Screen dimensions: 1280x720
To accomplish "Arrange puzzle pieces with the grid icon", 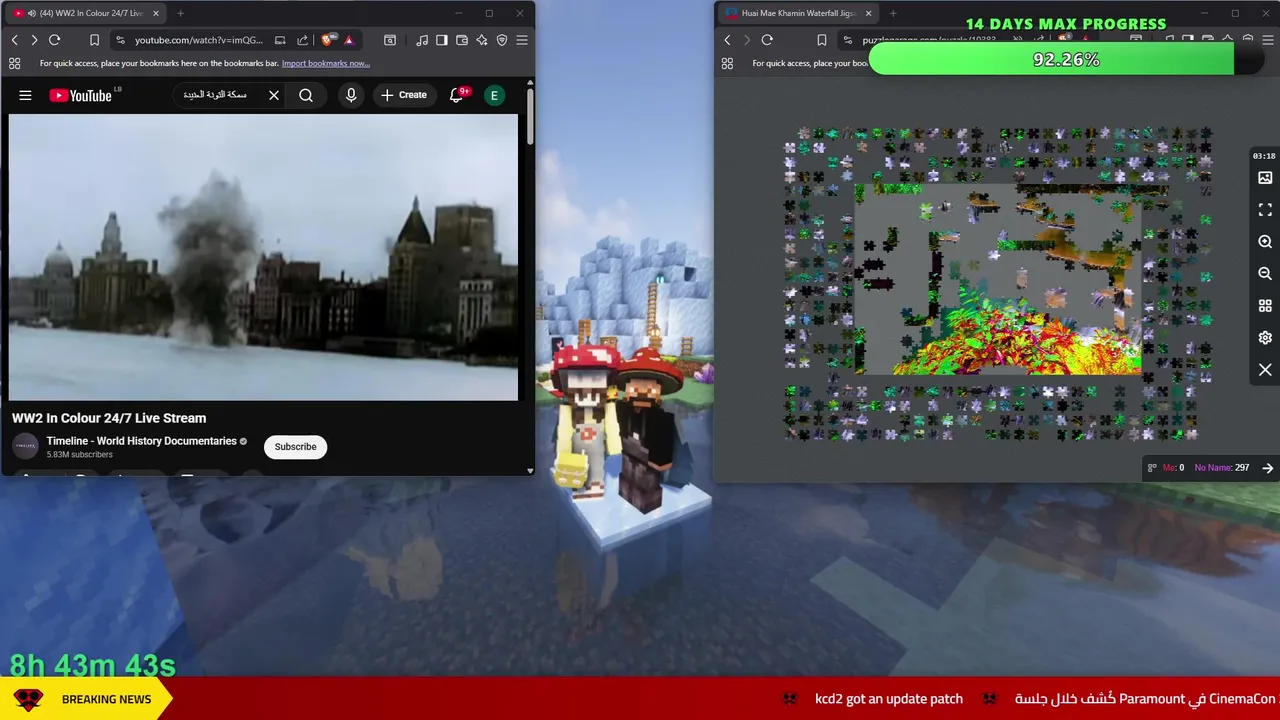I will pyautogui.click(x=1265, y=306).
